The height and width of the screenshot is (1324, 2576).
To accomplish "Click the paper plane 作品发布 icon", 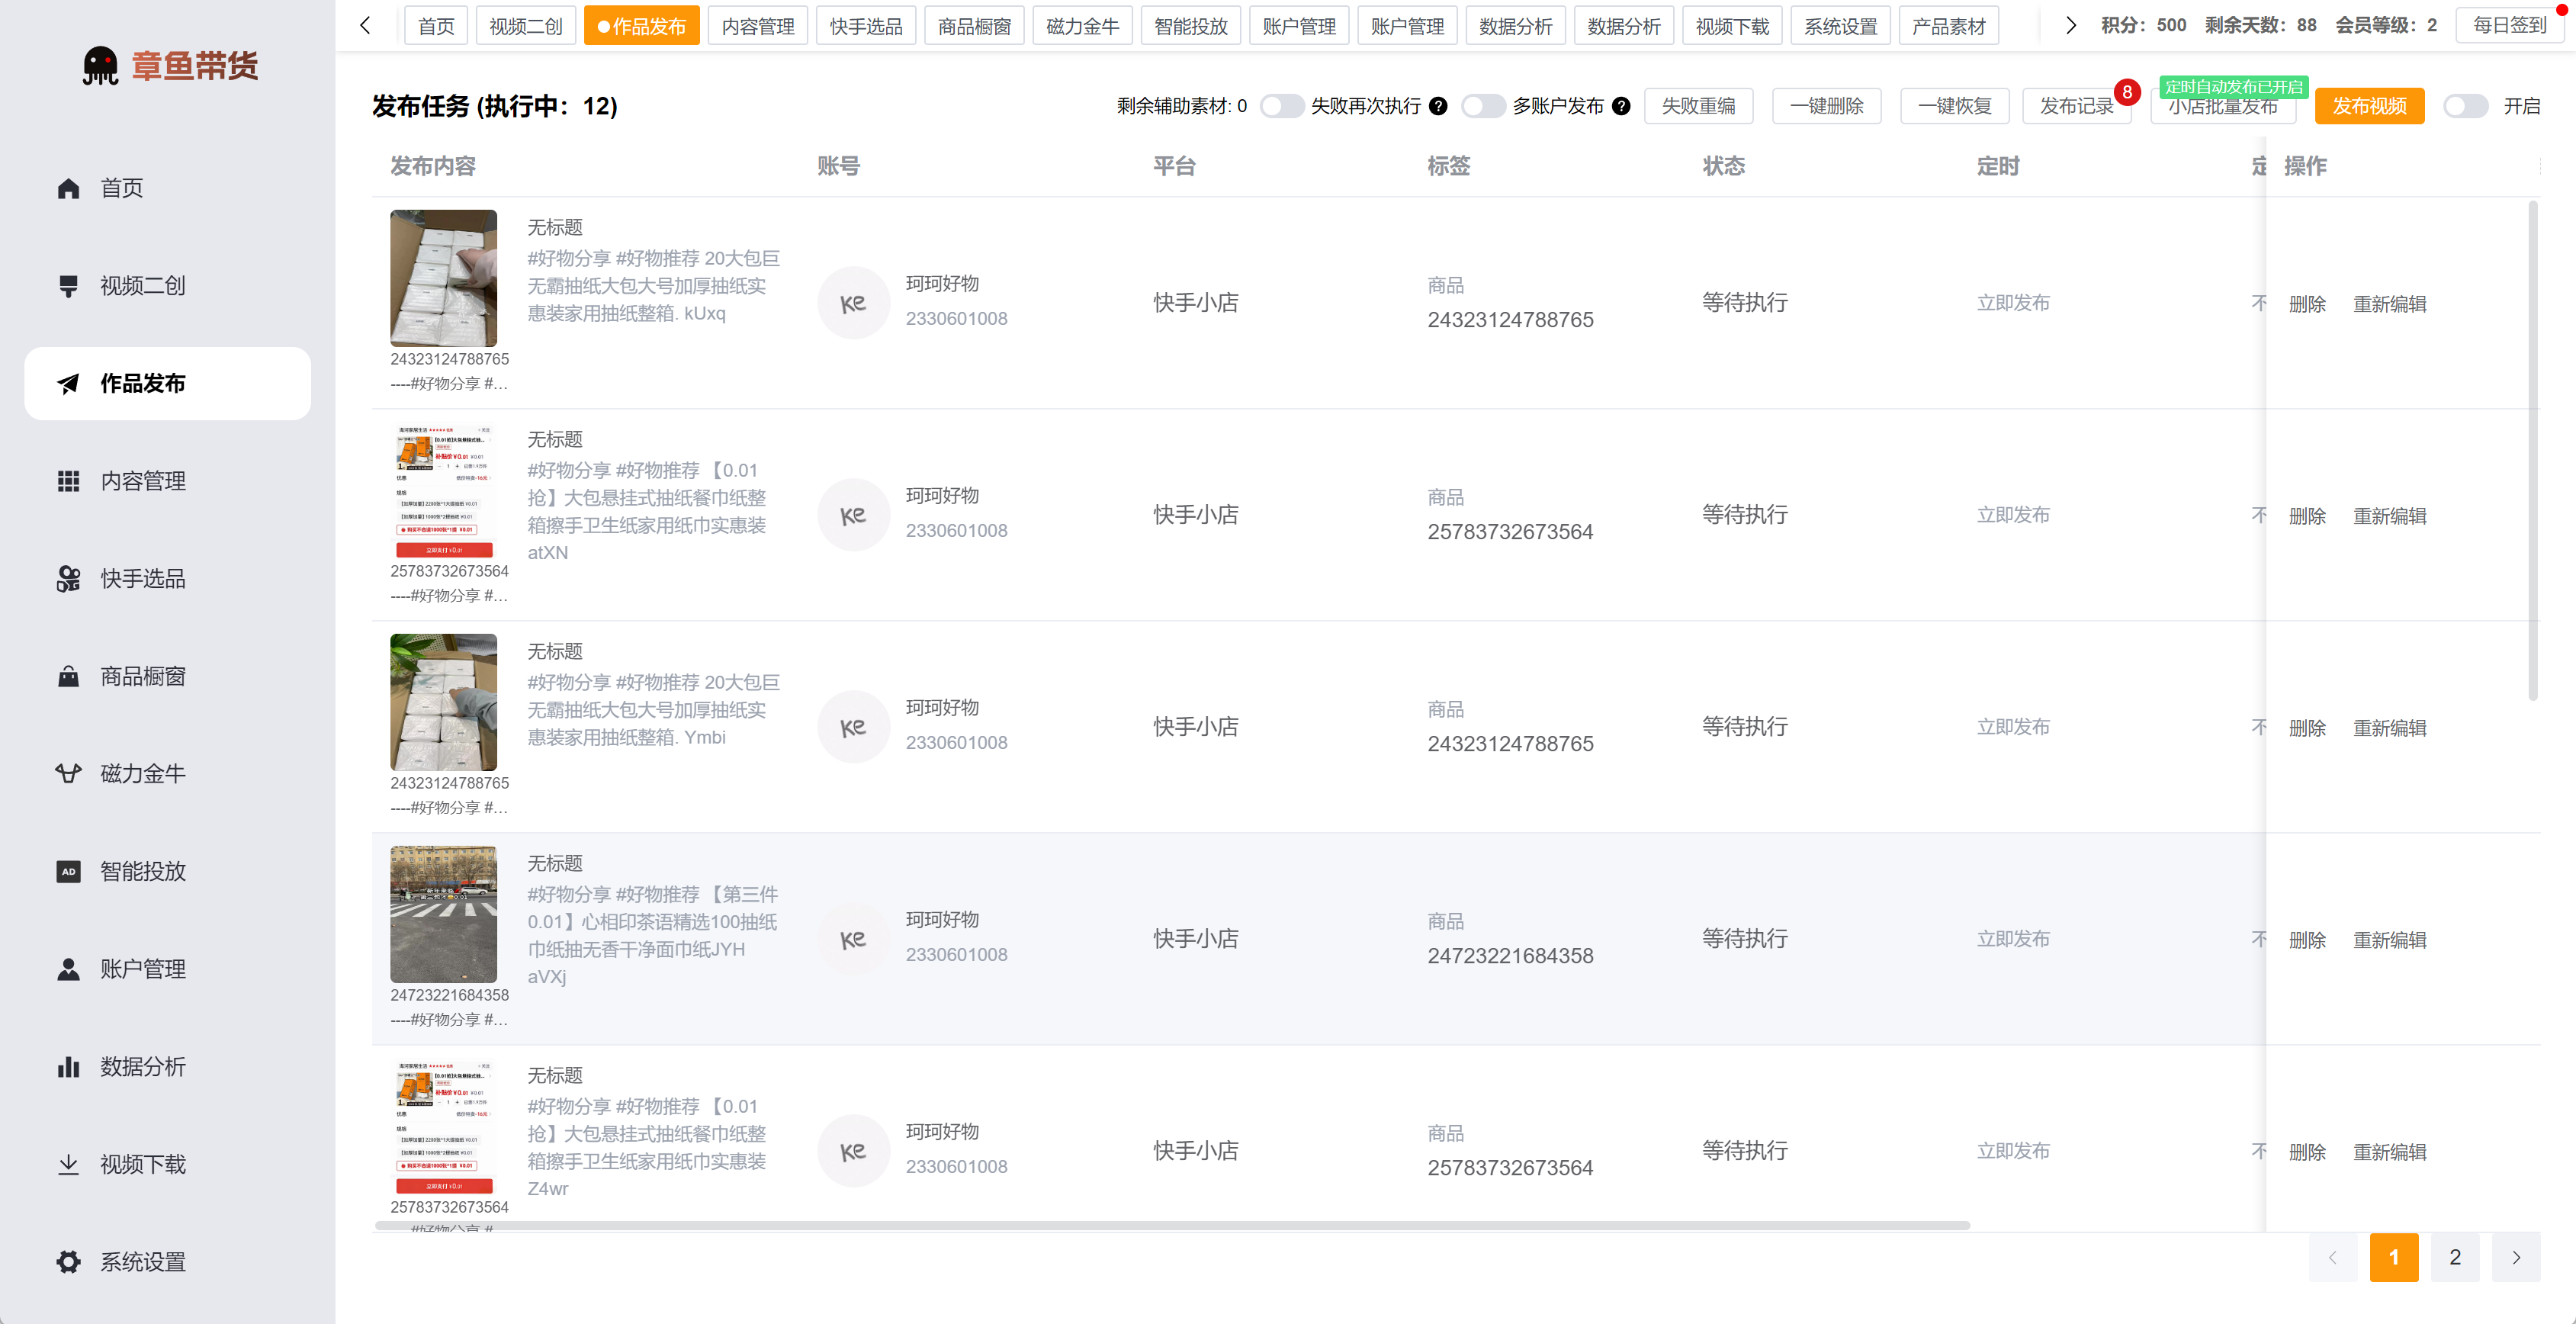I will (68, 383).
